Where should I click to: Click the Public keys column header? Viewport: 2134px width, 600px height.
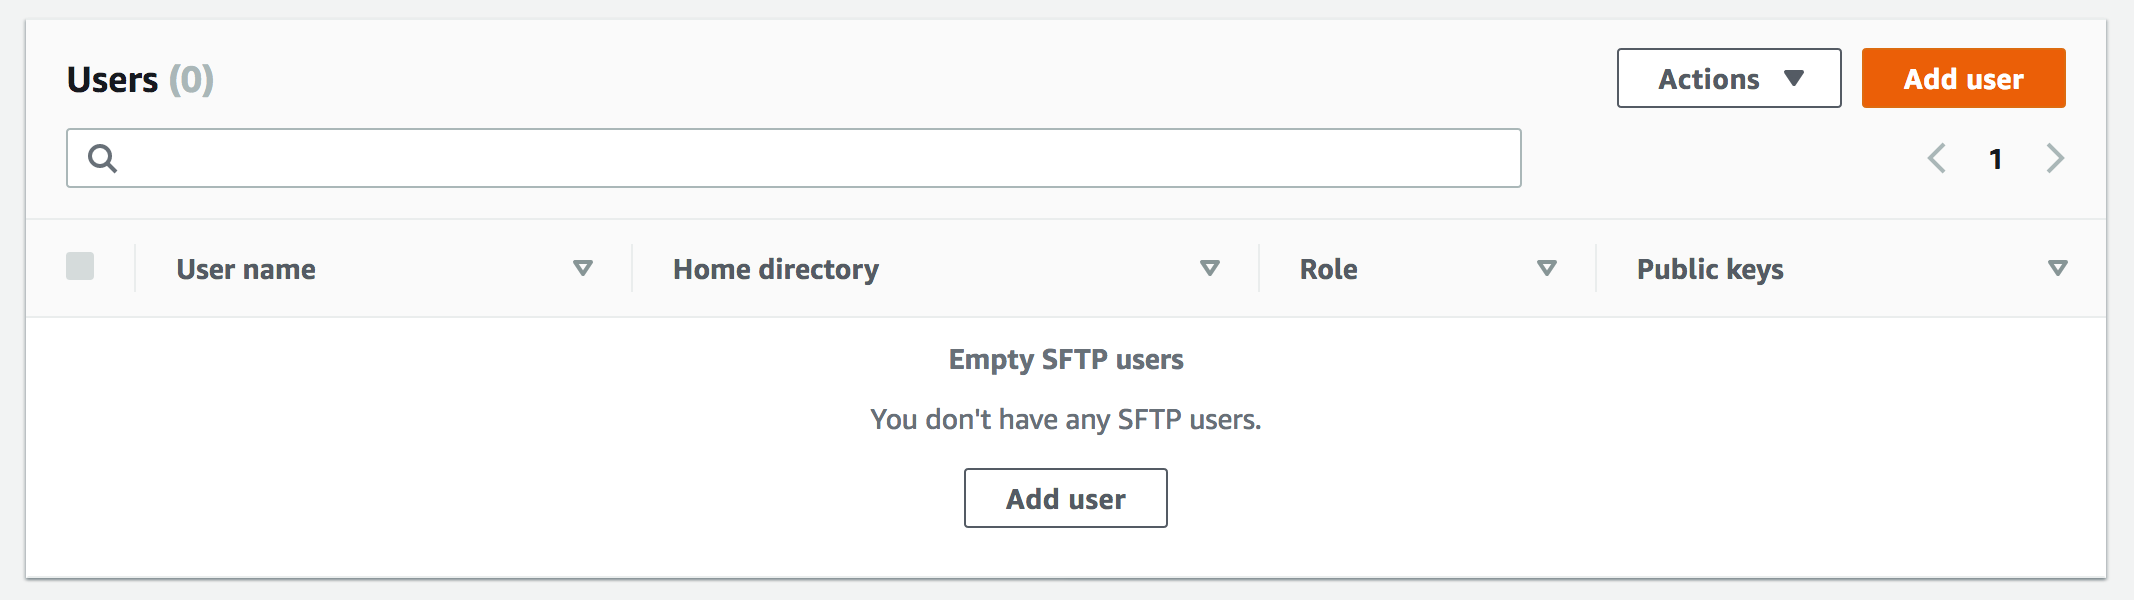(1710, 269)
